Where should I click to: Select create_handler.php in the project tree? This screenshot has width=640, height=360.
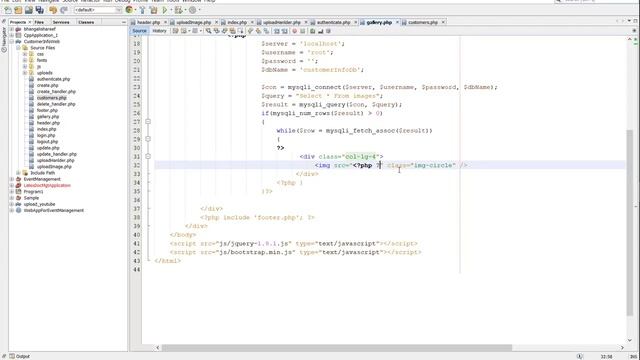[56, 91]
